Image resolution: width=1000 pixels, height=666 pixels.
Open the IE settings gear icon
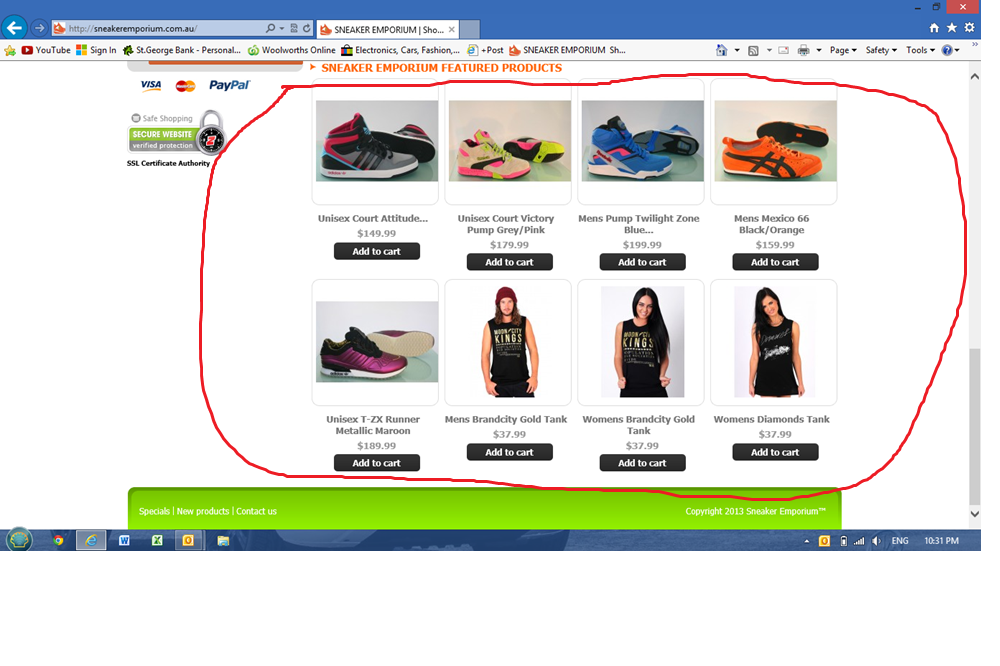(x=969, y=27)
